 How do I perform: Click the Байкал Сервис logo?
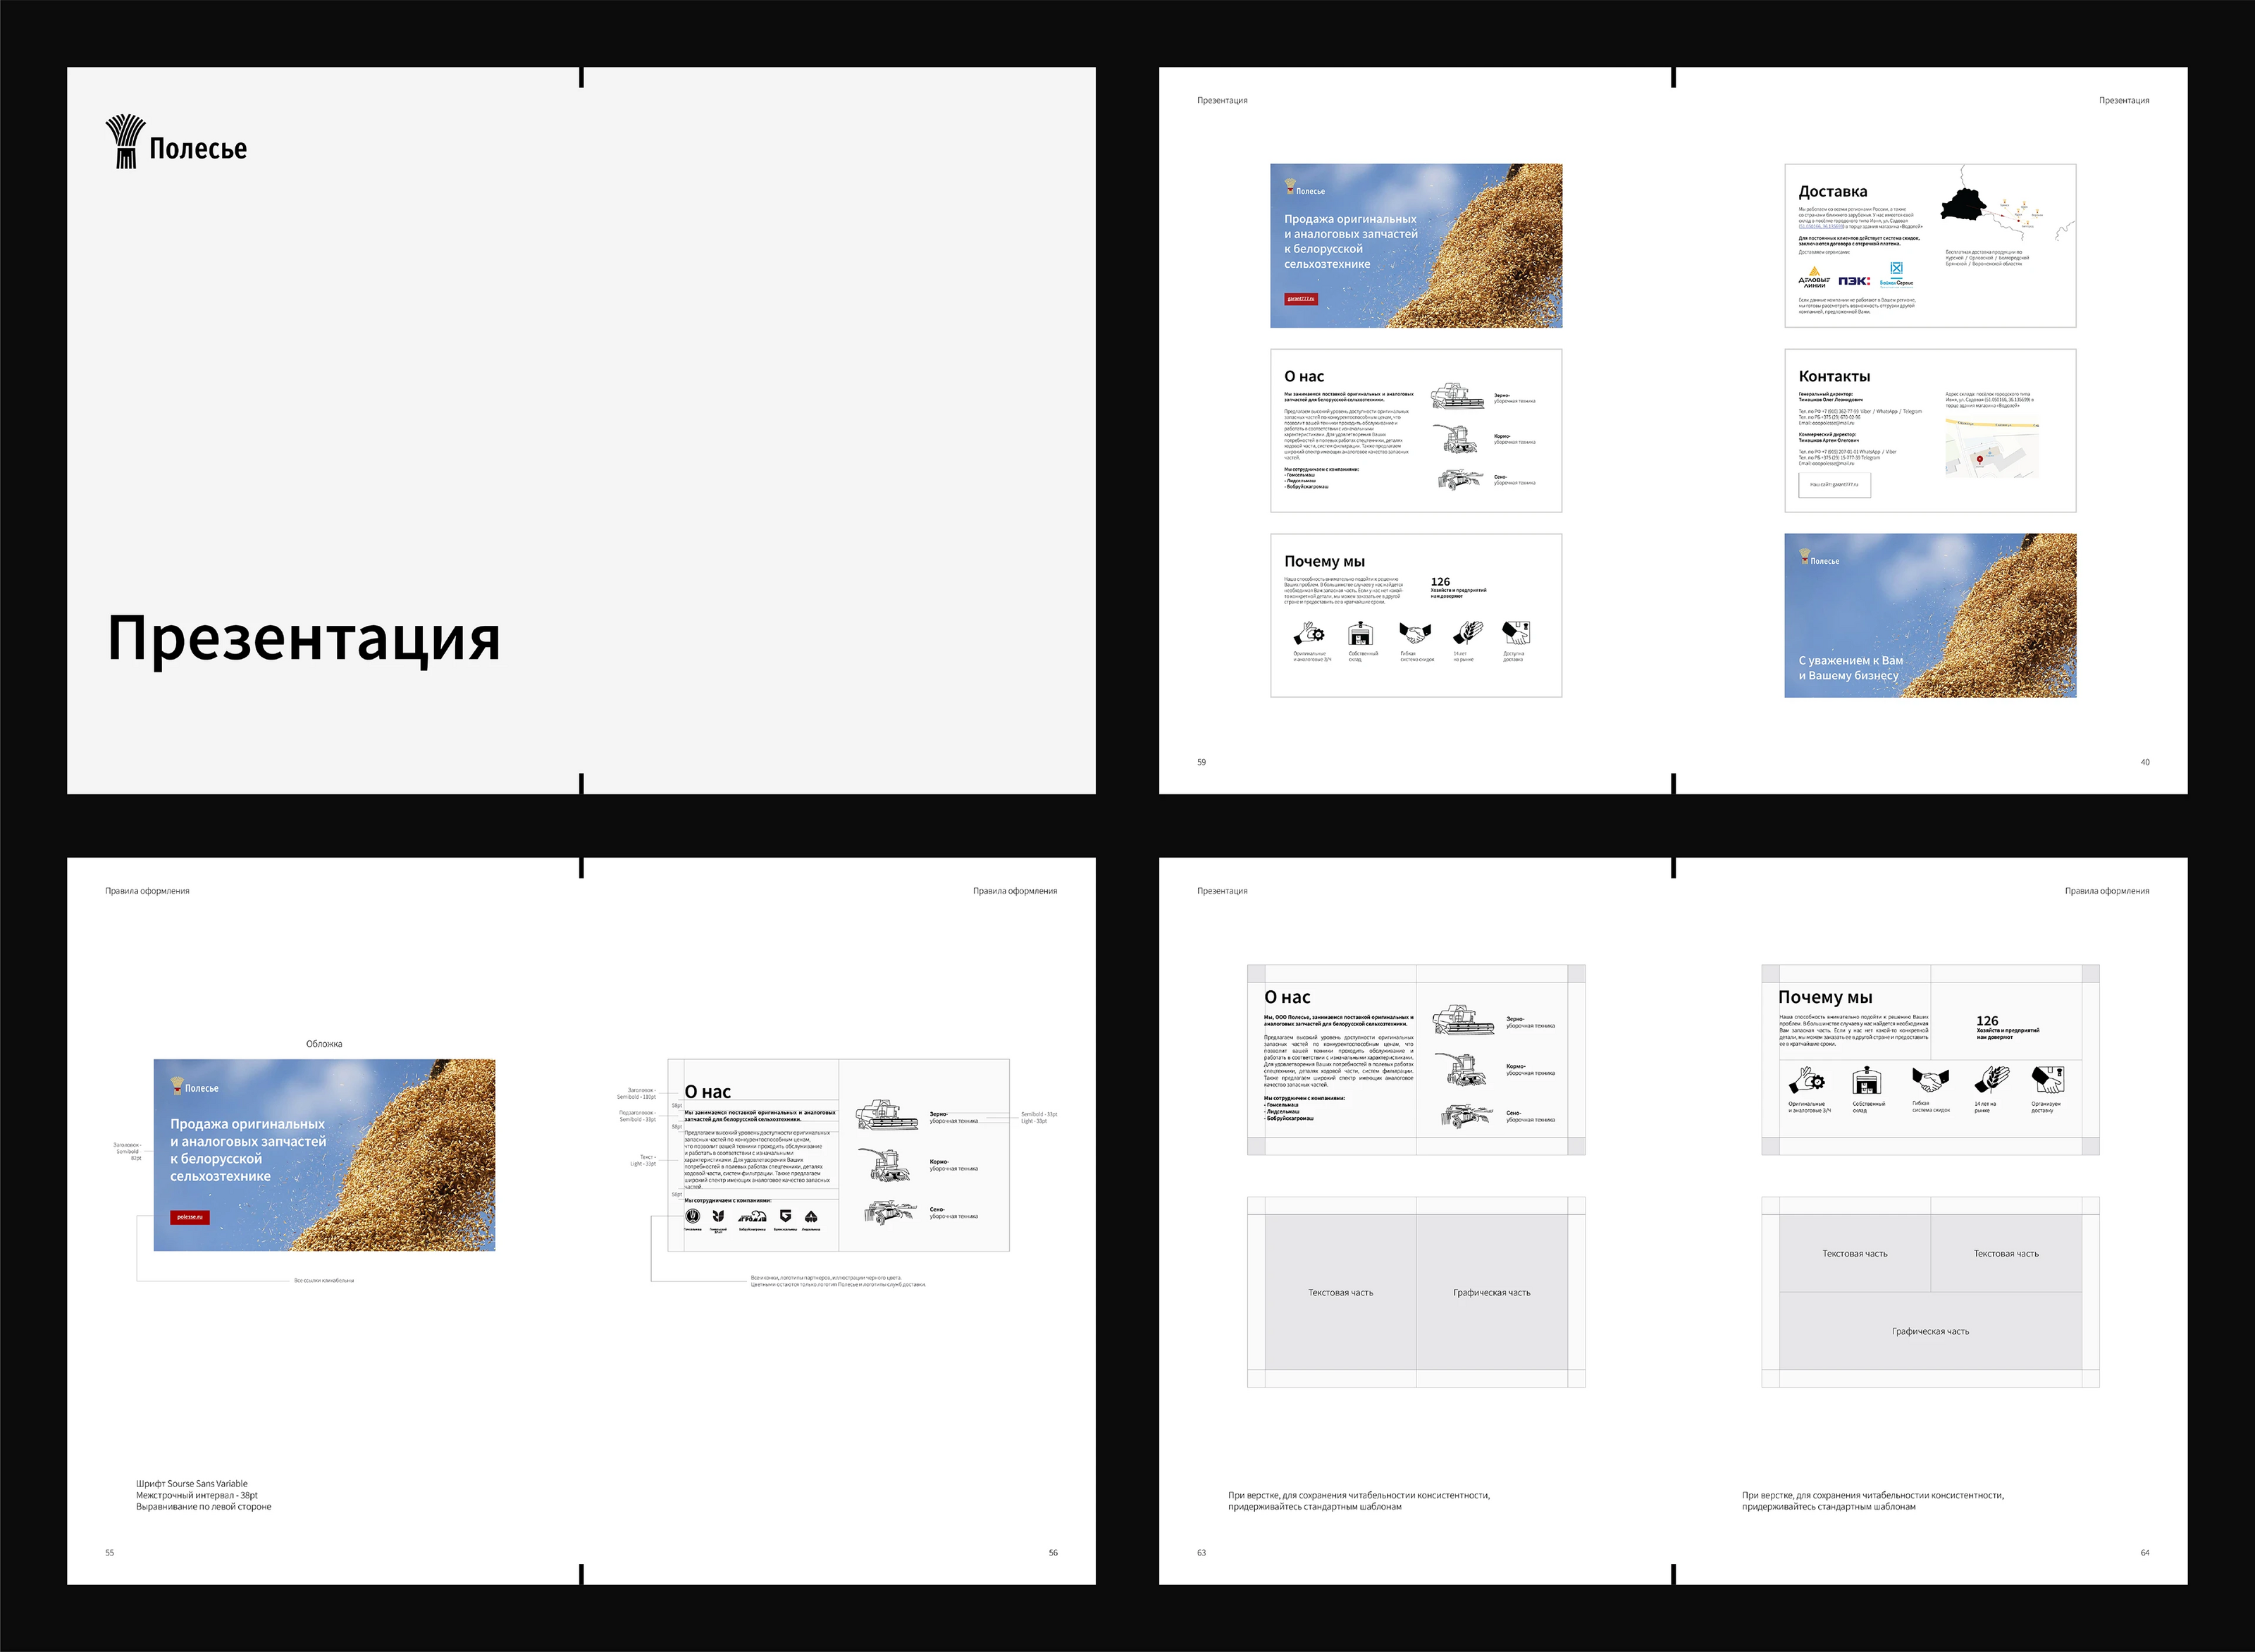[1896, 274]
